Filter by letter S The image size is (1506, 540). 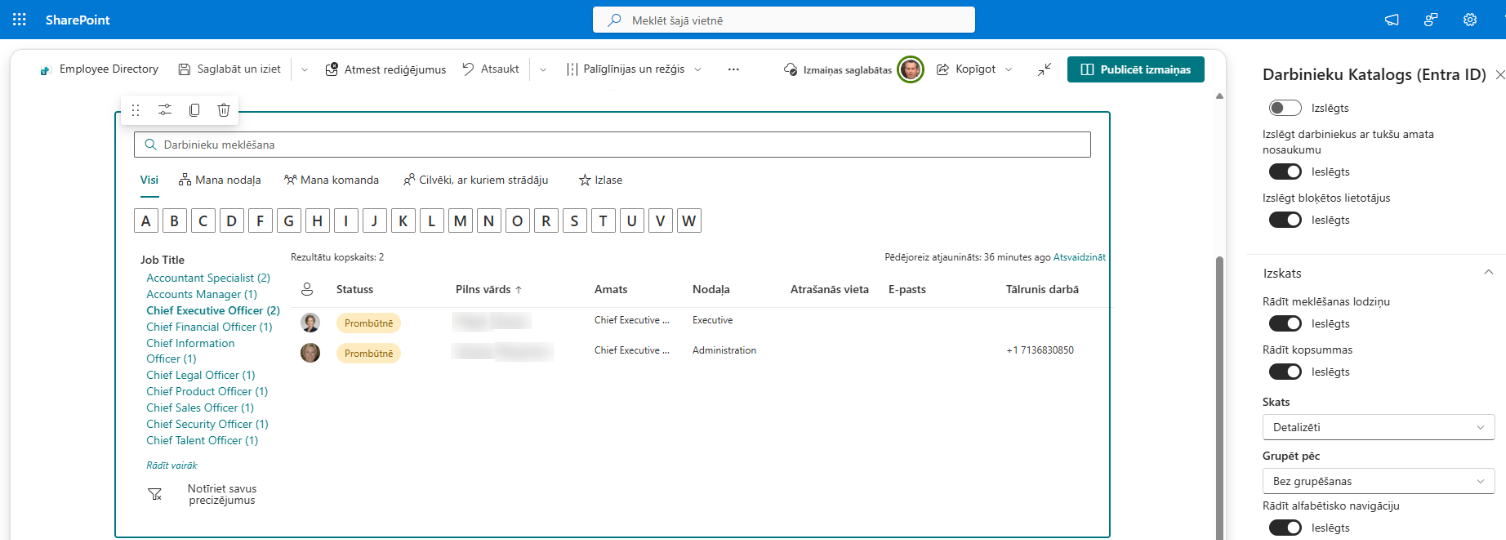tap(575, 221)
